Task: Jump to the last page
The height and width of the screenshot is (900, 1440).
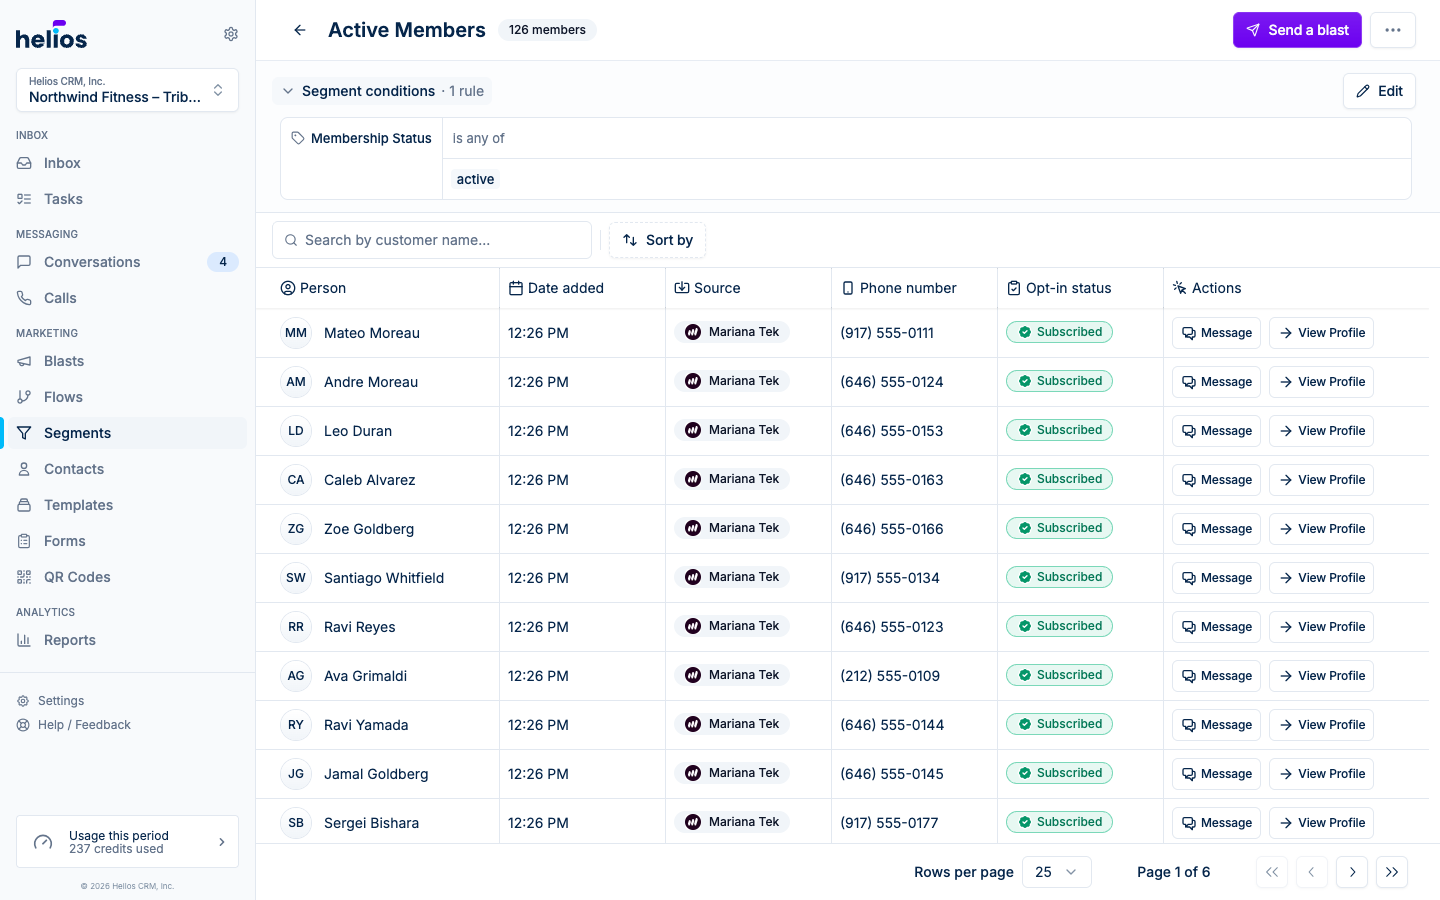Action: coord(1392,872)
